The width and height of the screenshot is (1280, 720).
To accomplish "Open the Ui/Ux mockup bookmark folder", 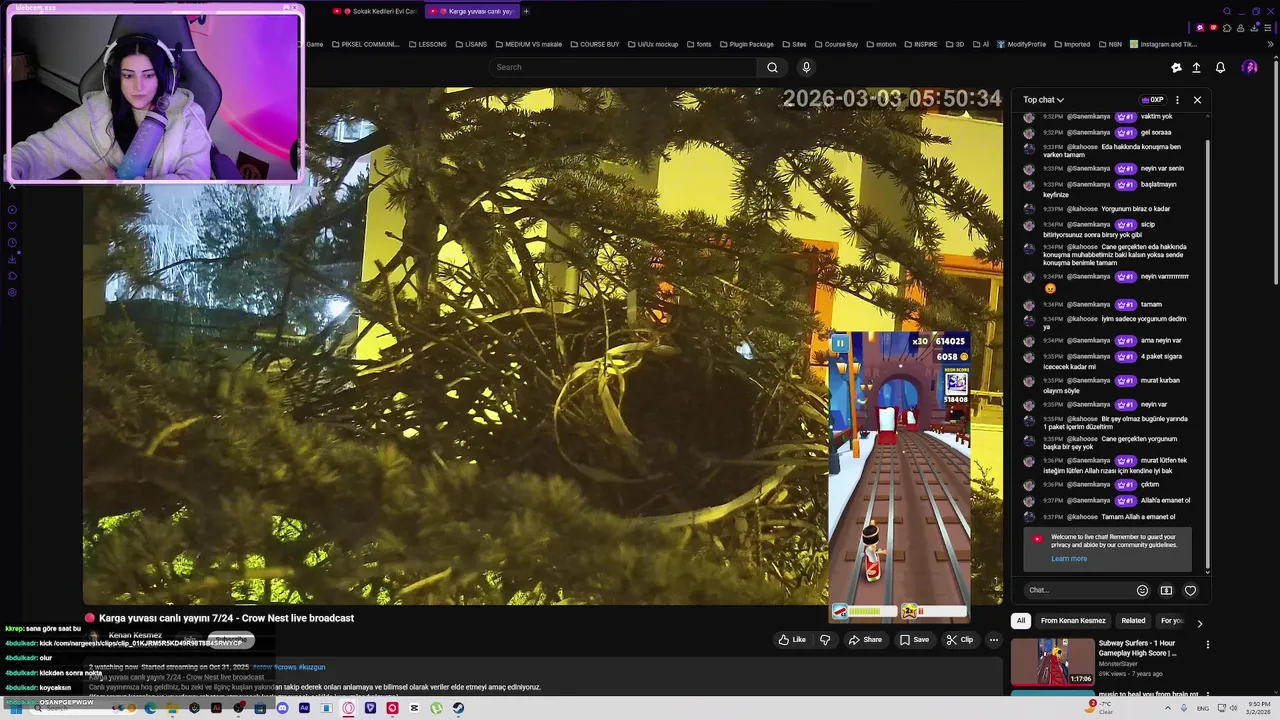I will [652, 44].
